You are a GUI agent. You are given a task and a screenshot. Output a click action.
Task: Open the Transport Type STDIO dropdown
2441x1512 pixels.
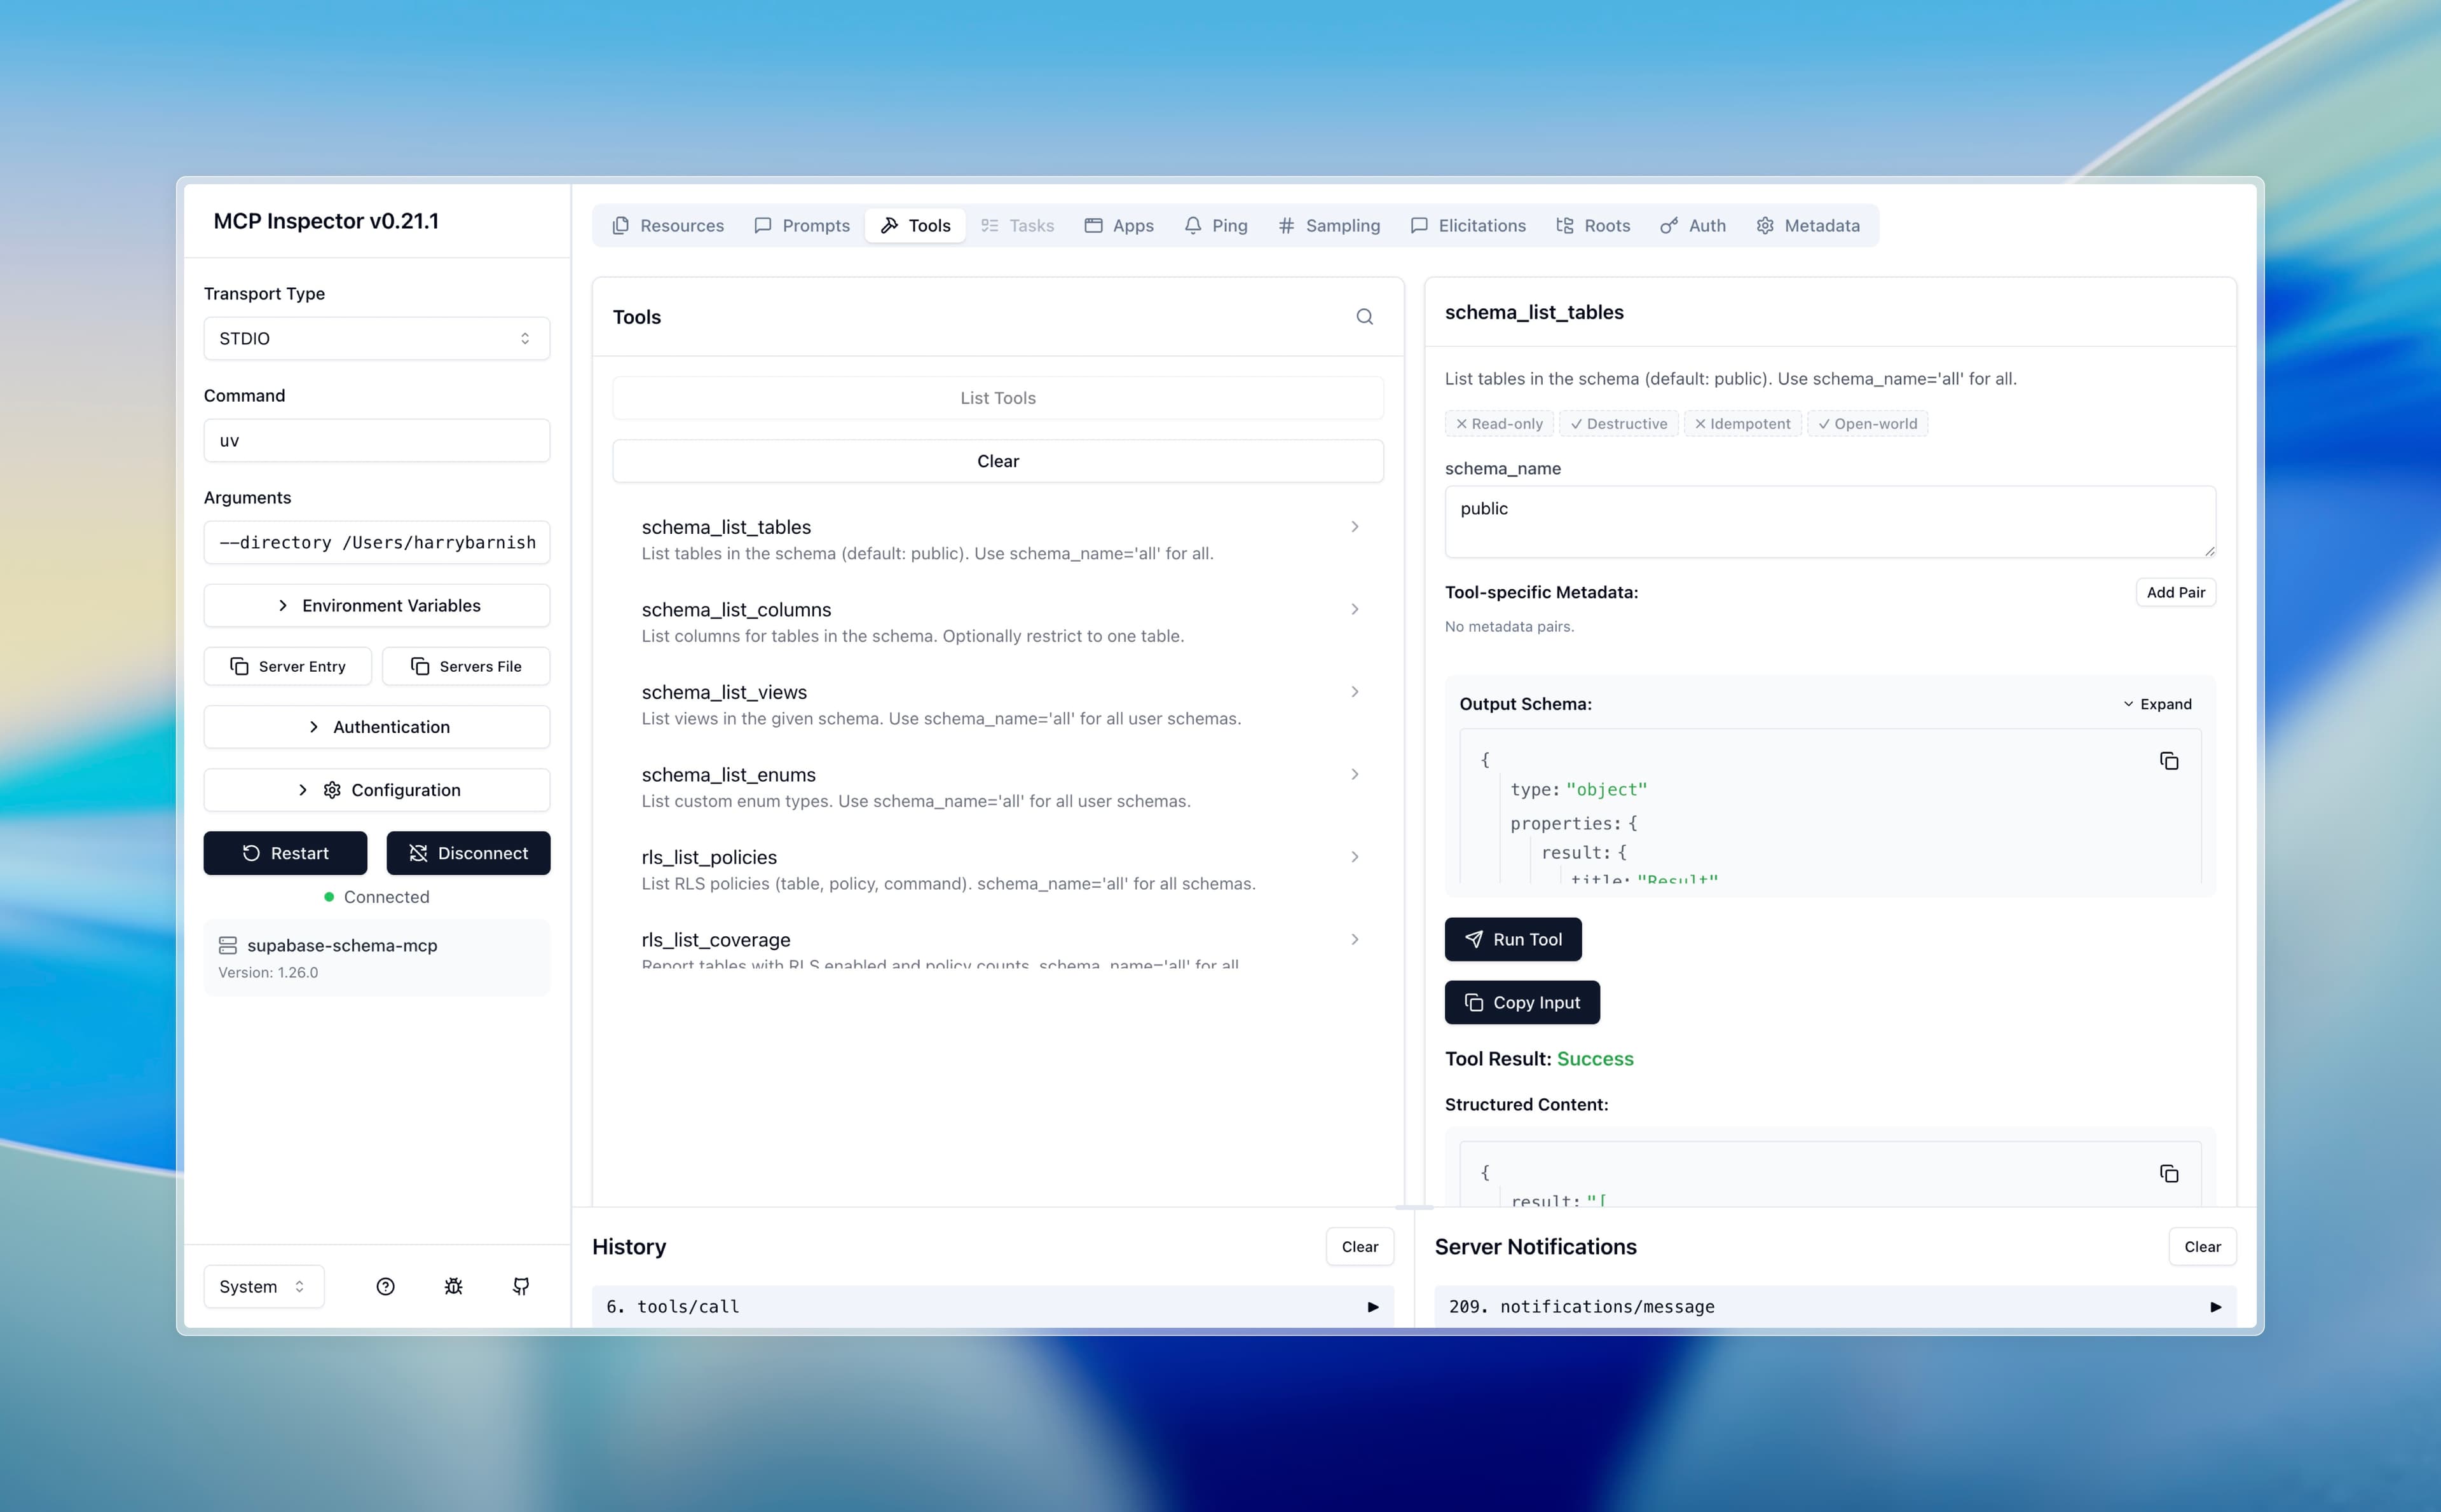377,338
